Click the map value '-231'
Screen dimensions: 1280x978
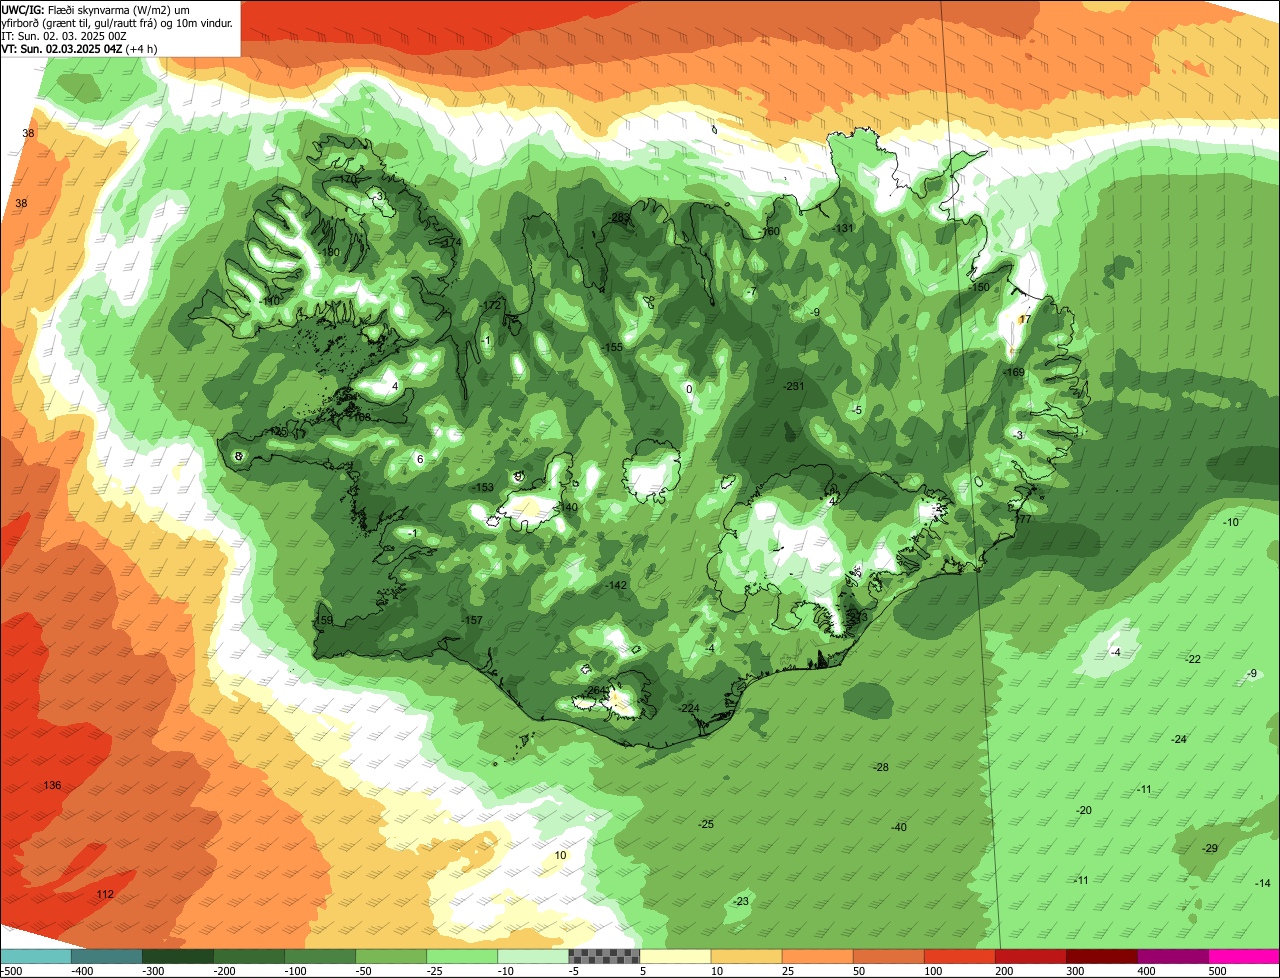pos(794,386)
